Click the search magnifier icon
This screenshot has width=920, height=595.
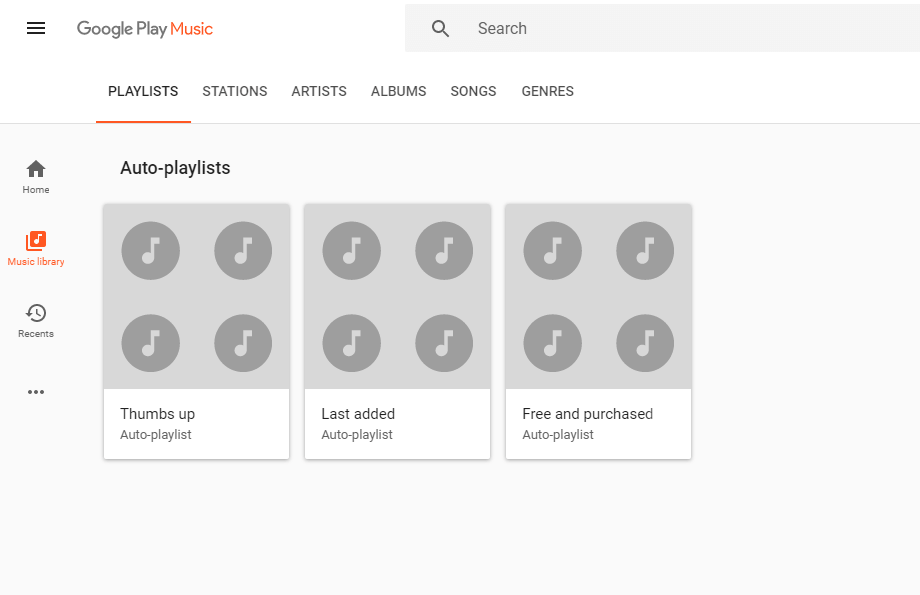[440, 28]
